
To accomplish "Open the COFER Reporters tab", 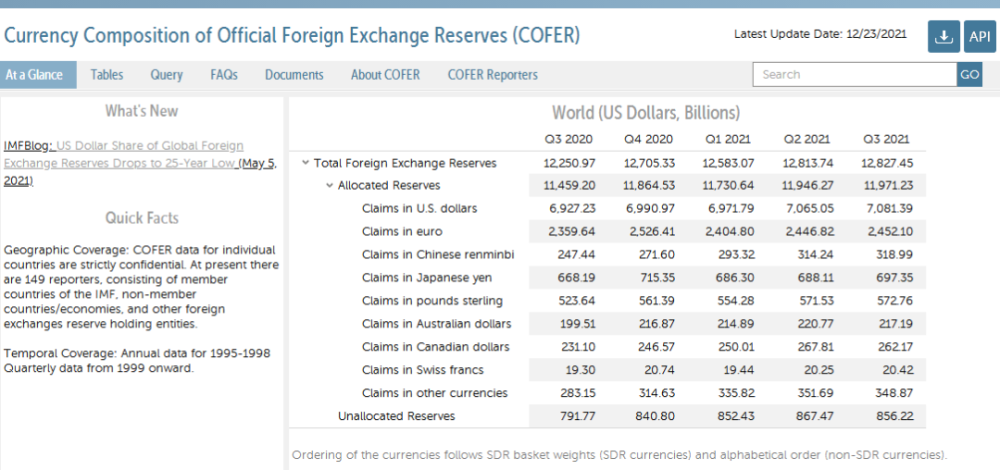I will (x=492, y=75).
